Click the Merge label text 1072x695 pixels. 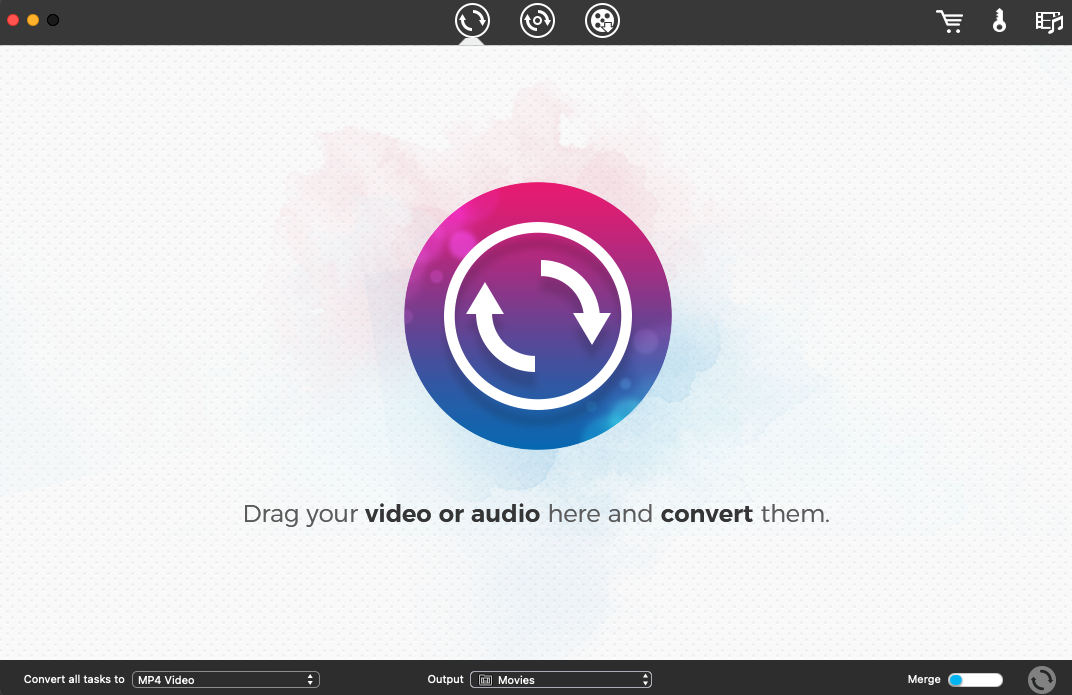click(x=924, y=680)
